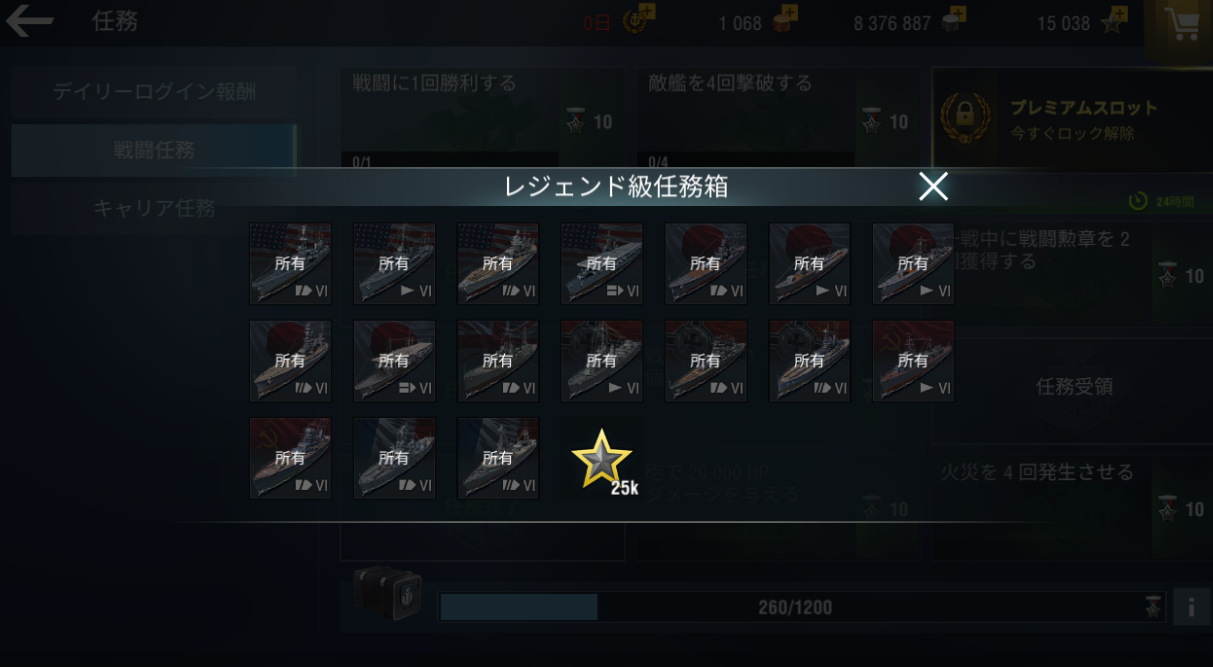1213x667 pixels.
Task: Open the shopping cart store
Action: [1183, 24]
